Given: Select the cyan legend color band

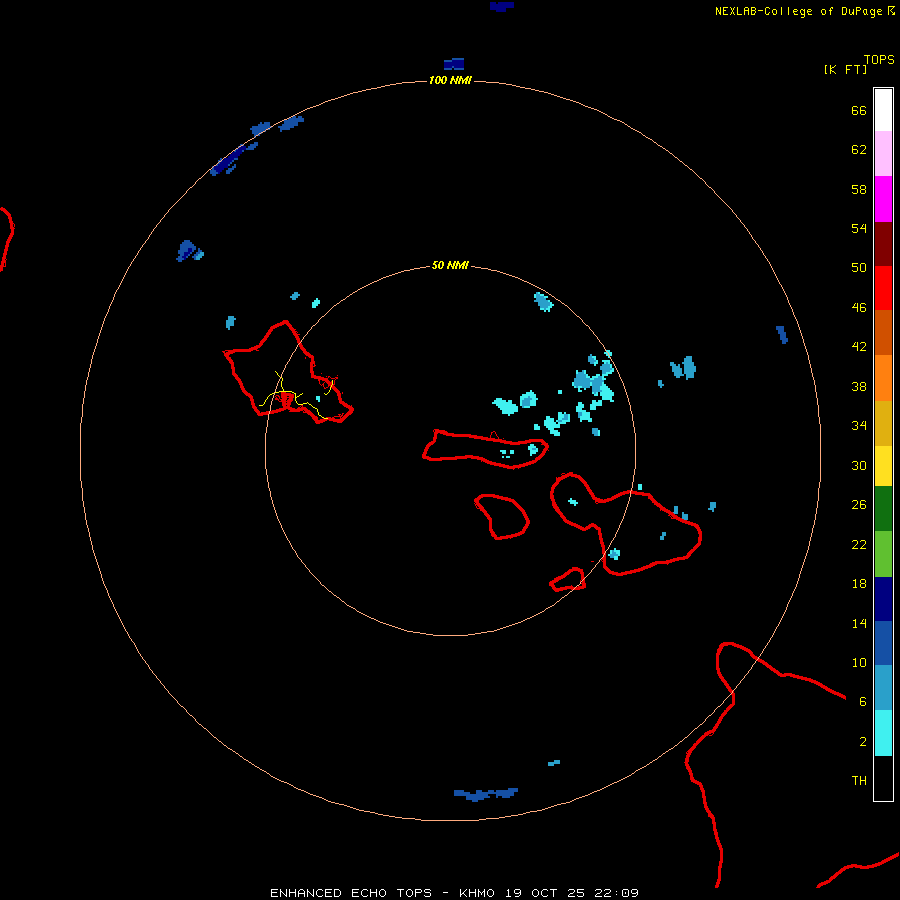Looking at the screenshot, I should pyautogui.click(x=883, y=733).
